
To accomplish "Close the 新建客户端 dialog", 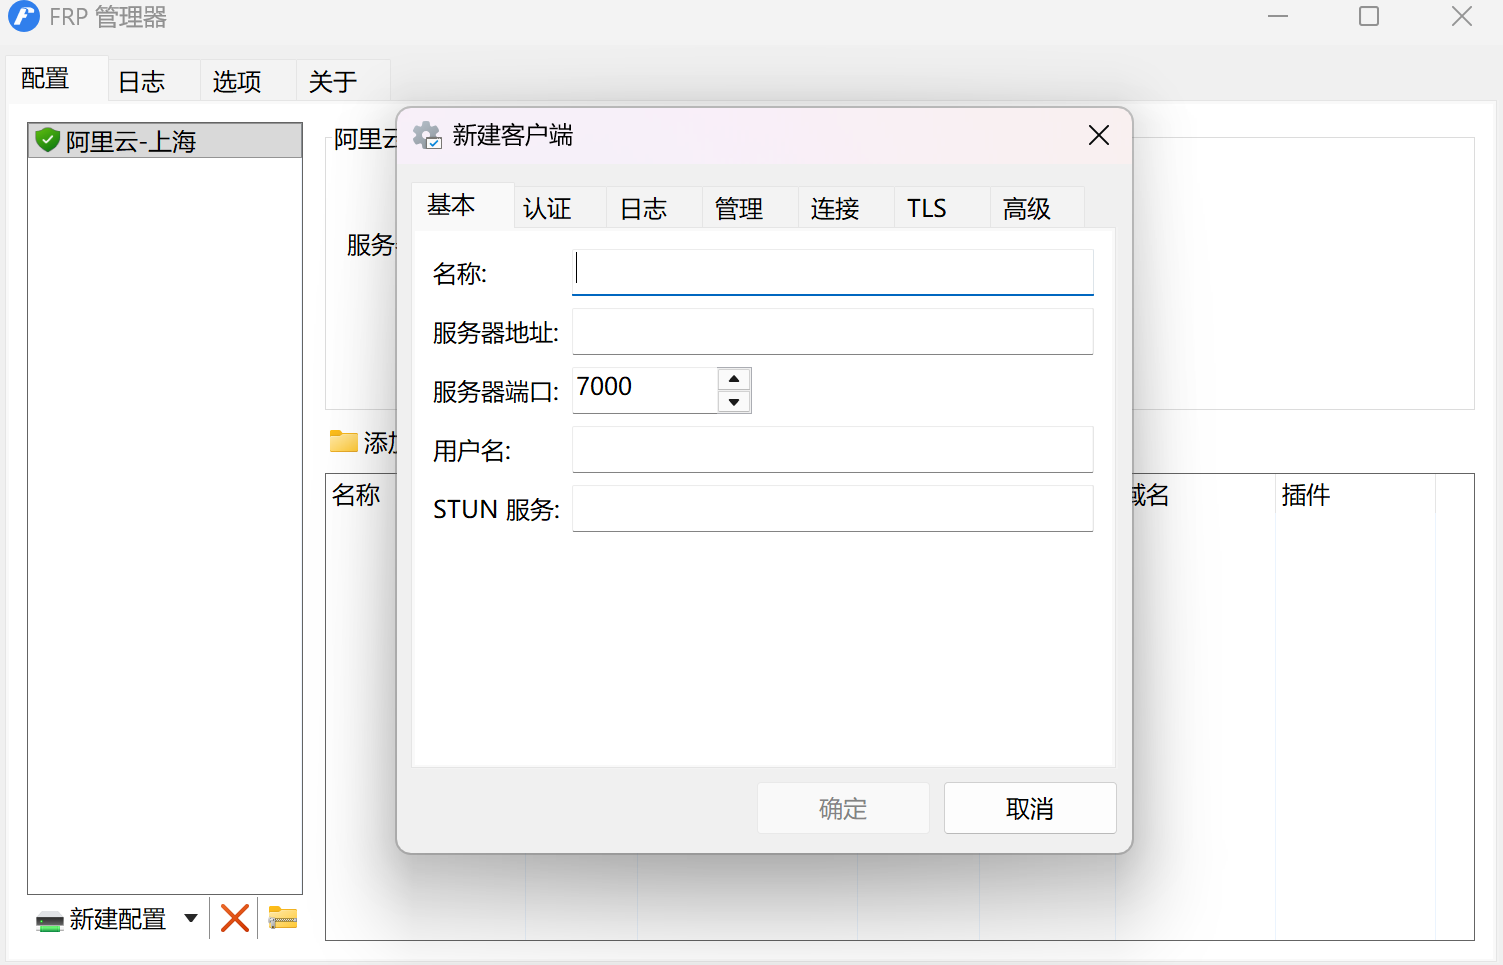I will (x=1098, y=135).
